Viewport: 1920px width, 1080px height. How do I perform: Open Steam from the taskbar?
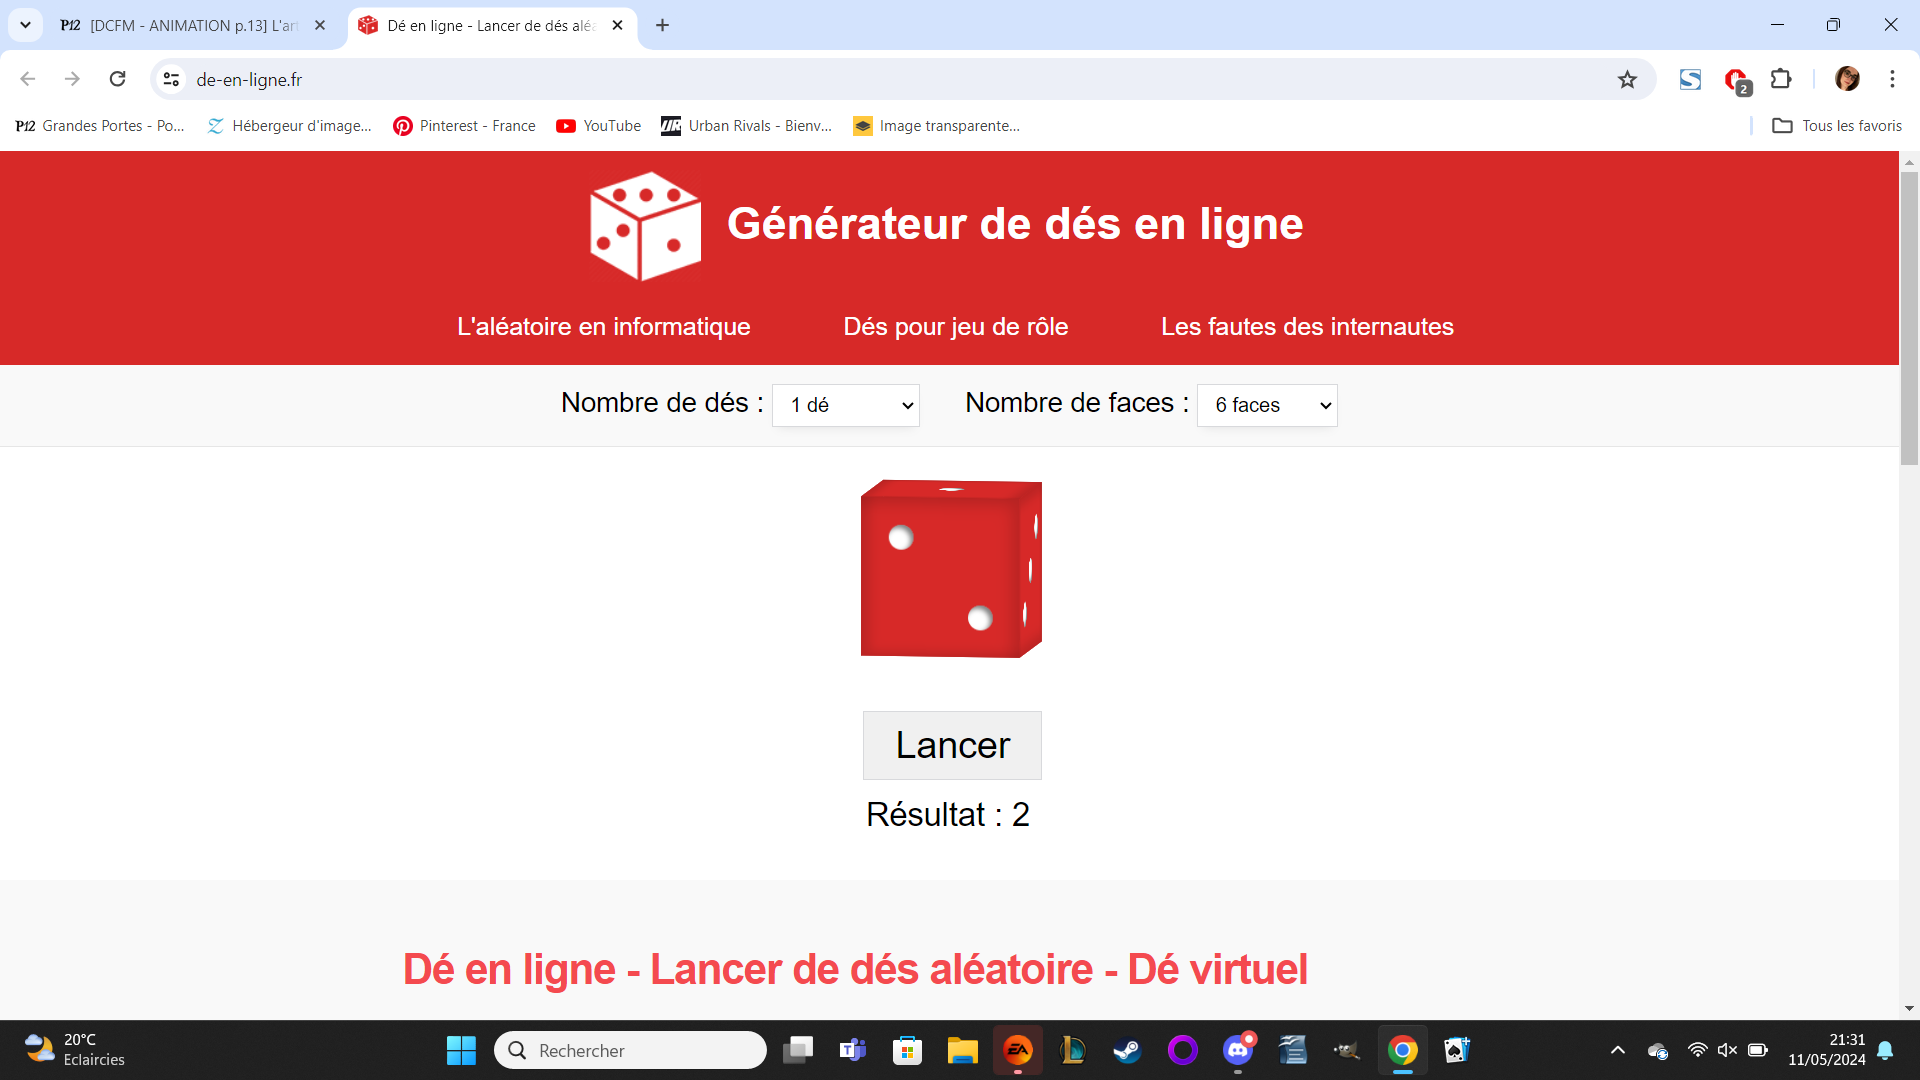1127,1050
